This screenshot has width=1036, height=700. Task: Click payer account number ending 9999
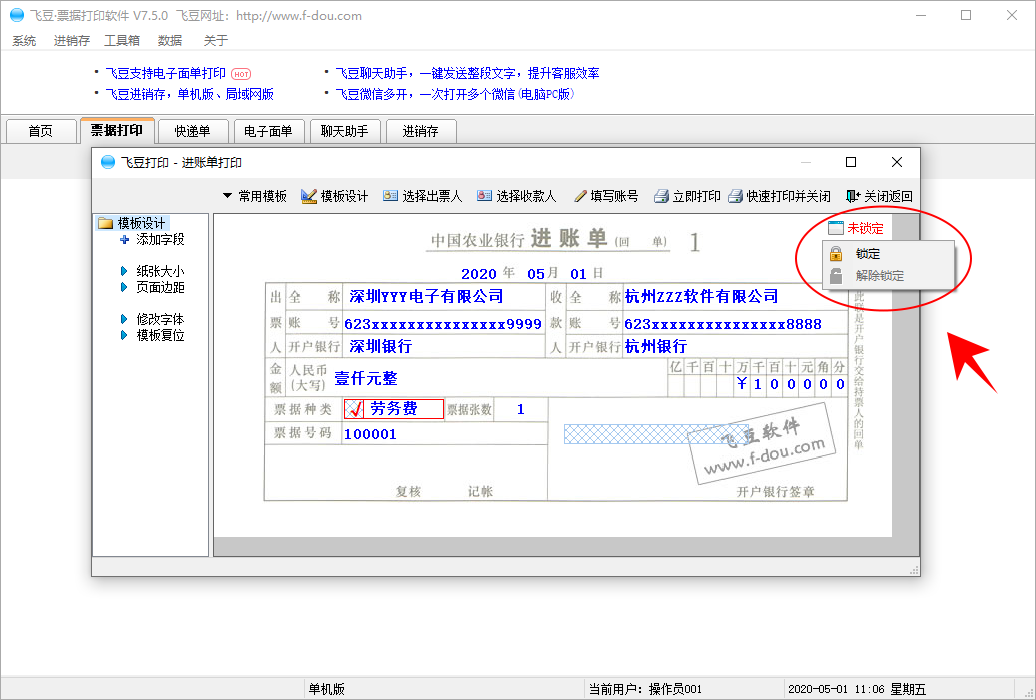point(443,324)
